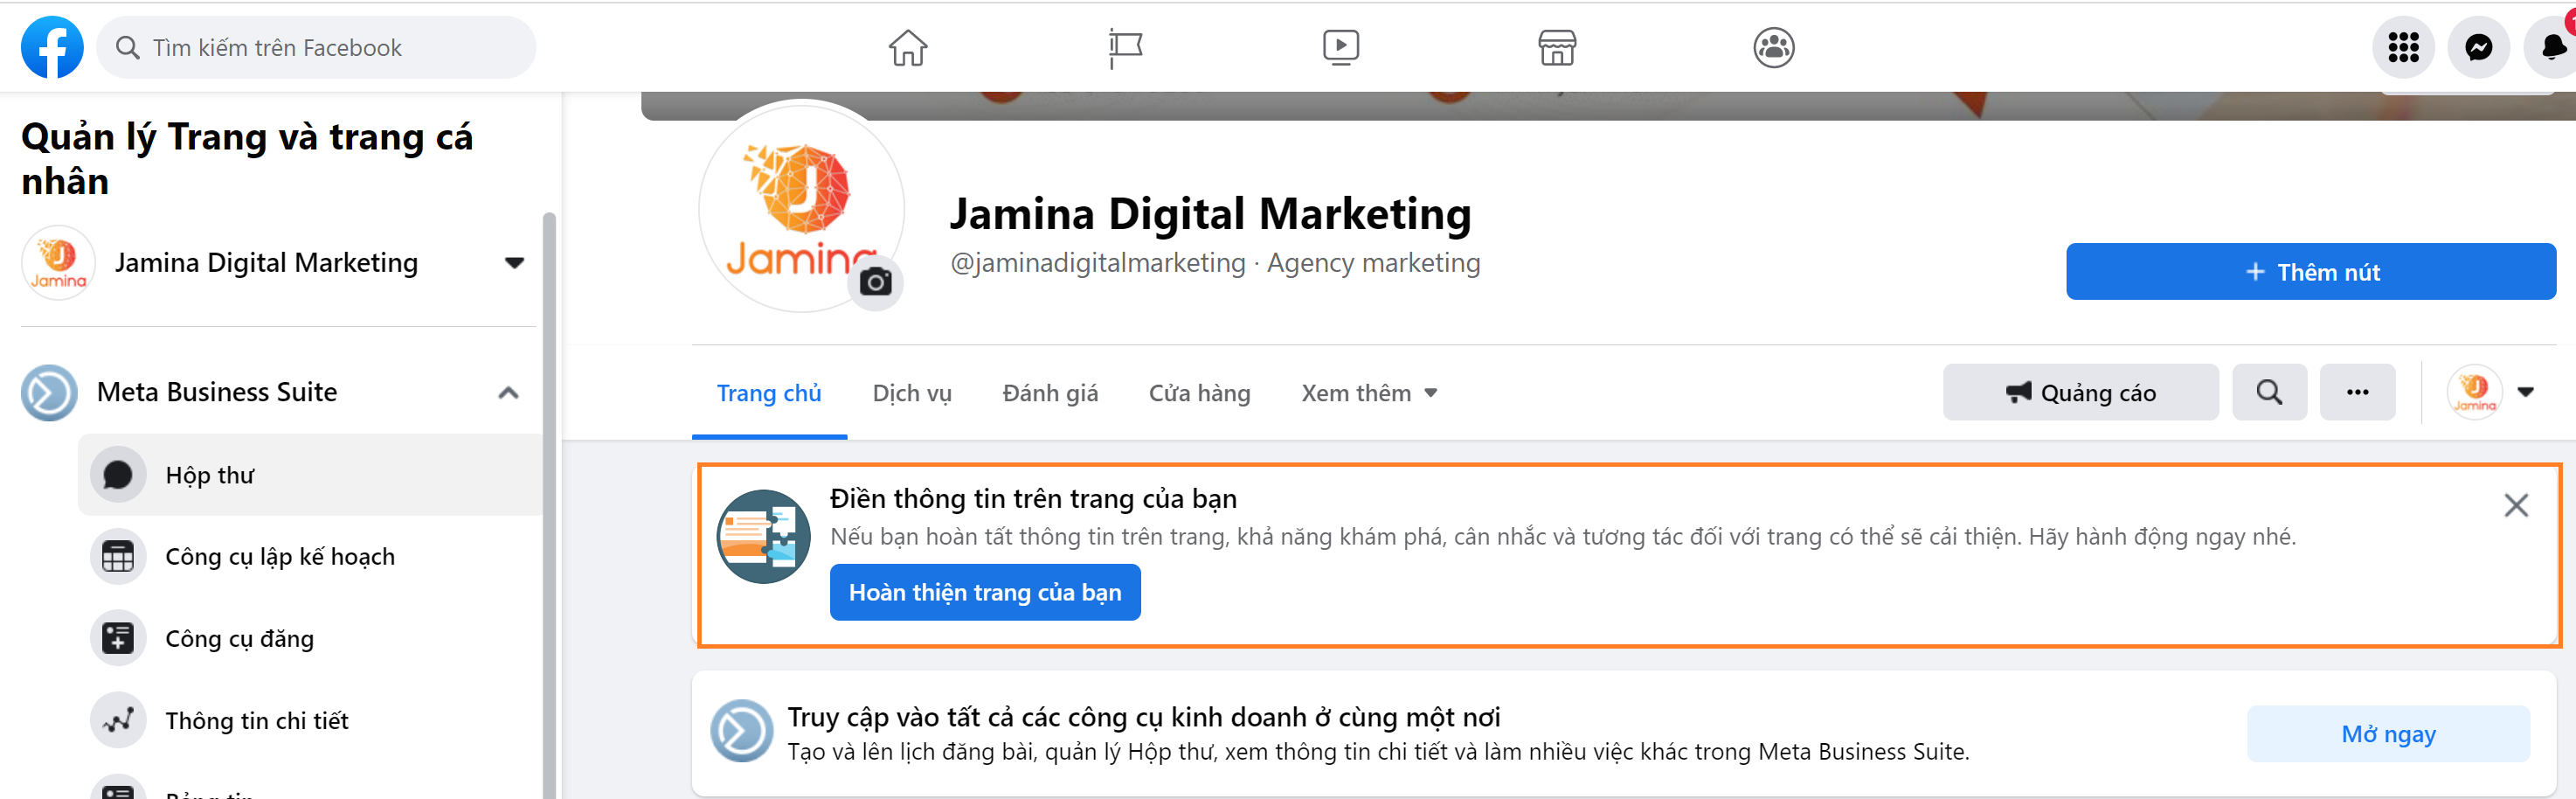Dismiss the page info completion banner
This screenshot has width=2576, height=799.
2515,505
